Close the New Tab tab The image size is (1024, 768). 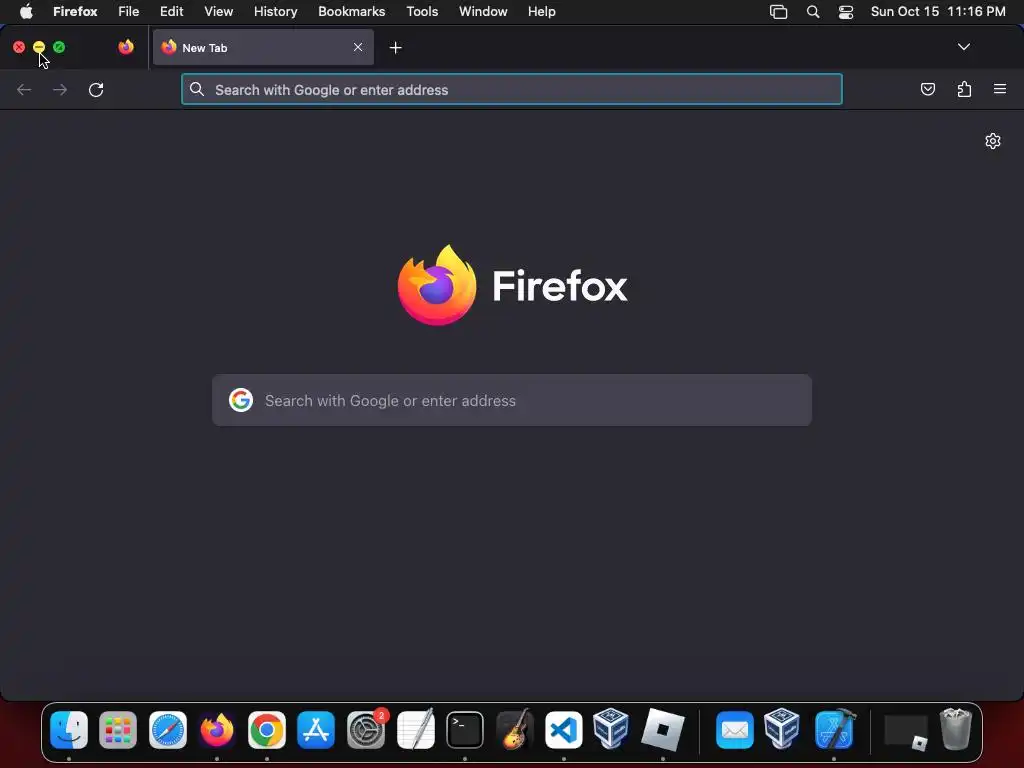coord(358,47)
